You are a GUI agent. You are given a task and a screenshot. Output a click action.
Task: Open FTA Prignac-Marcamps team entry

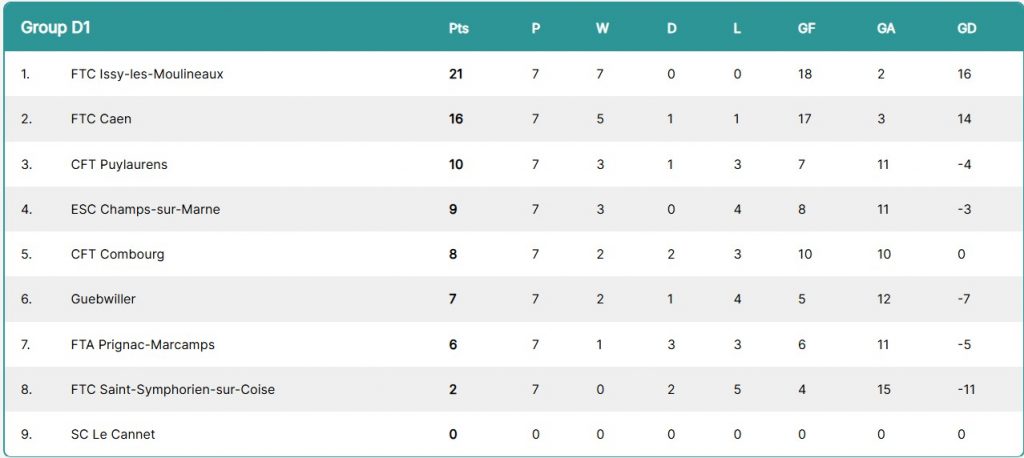[x=142, y=344]
